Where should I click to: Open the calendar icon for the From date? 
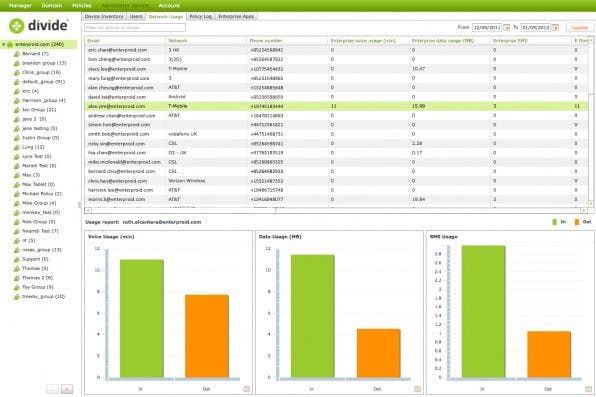click(506, 28)
